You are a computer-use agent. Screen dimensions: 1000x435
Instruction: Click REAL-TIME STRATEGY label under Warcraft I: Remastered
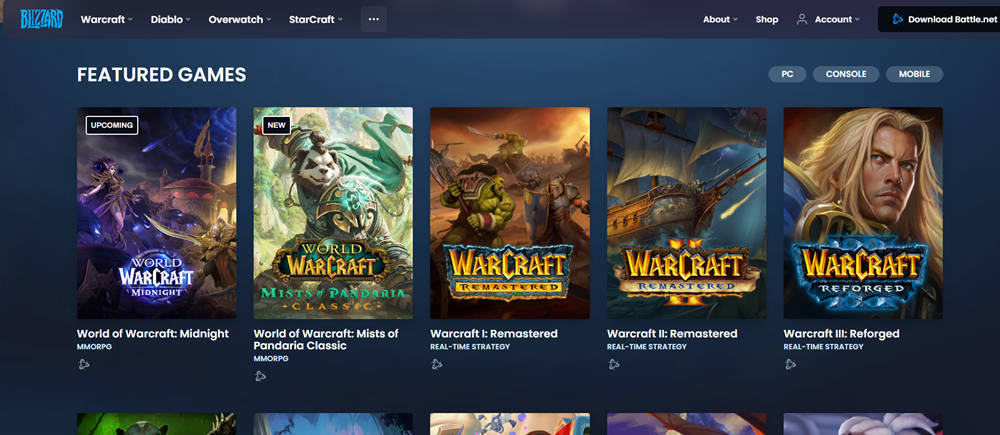[470, 346]
